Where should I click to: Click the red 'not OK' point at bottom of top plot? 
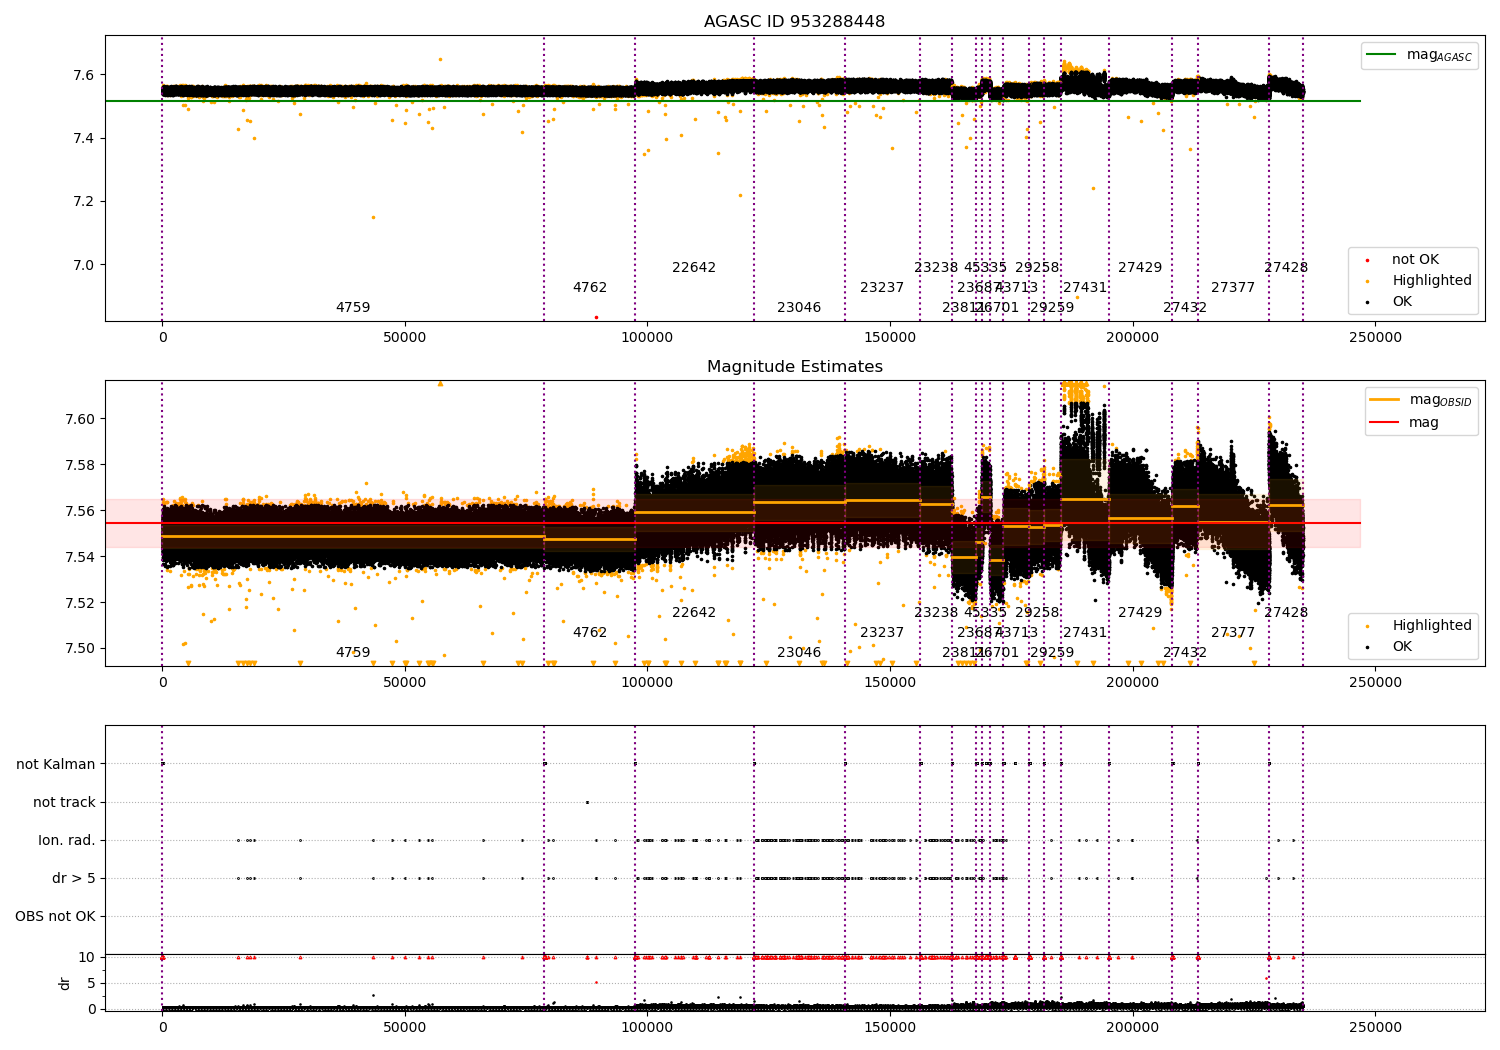pyautogui.click(x=596, y=317)
